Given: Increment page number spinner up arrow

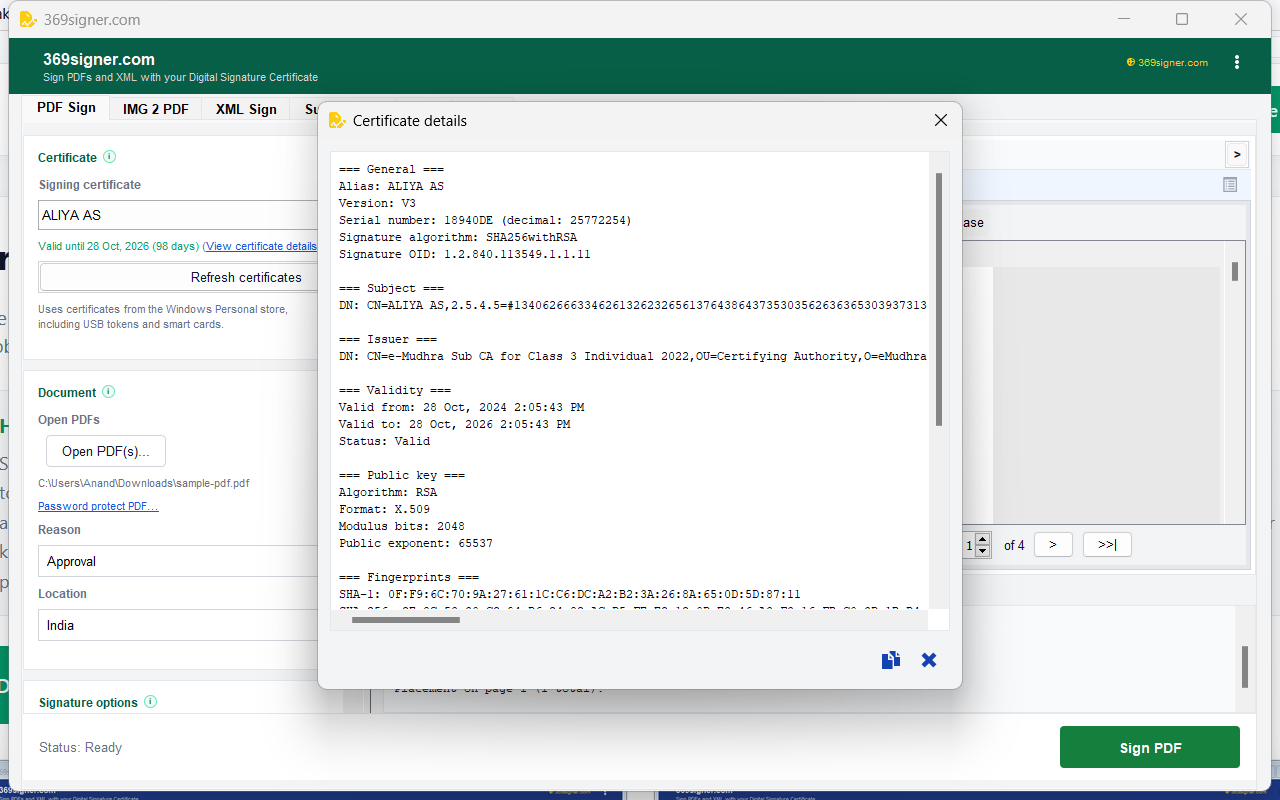Looking at the screenshot, I should (x=982, y=538).
